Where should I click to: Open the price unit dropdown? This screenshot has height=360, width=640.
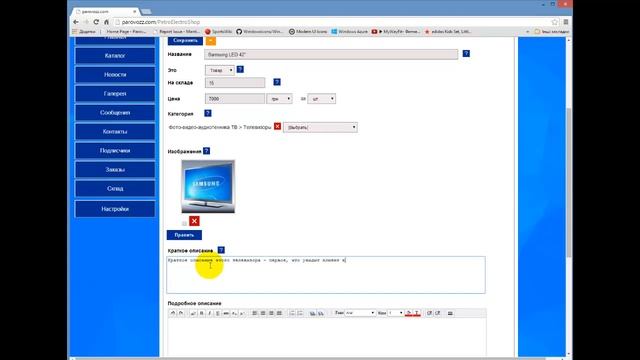(322, 99)
